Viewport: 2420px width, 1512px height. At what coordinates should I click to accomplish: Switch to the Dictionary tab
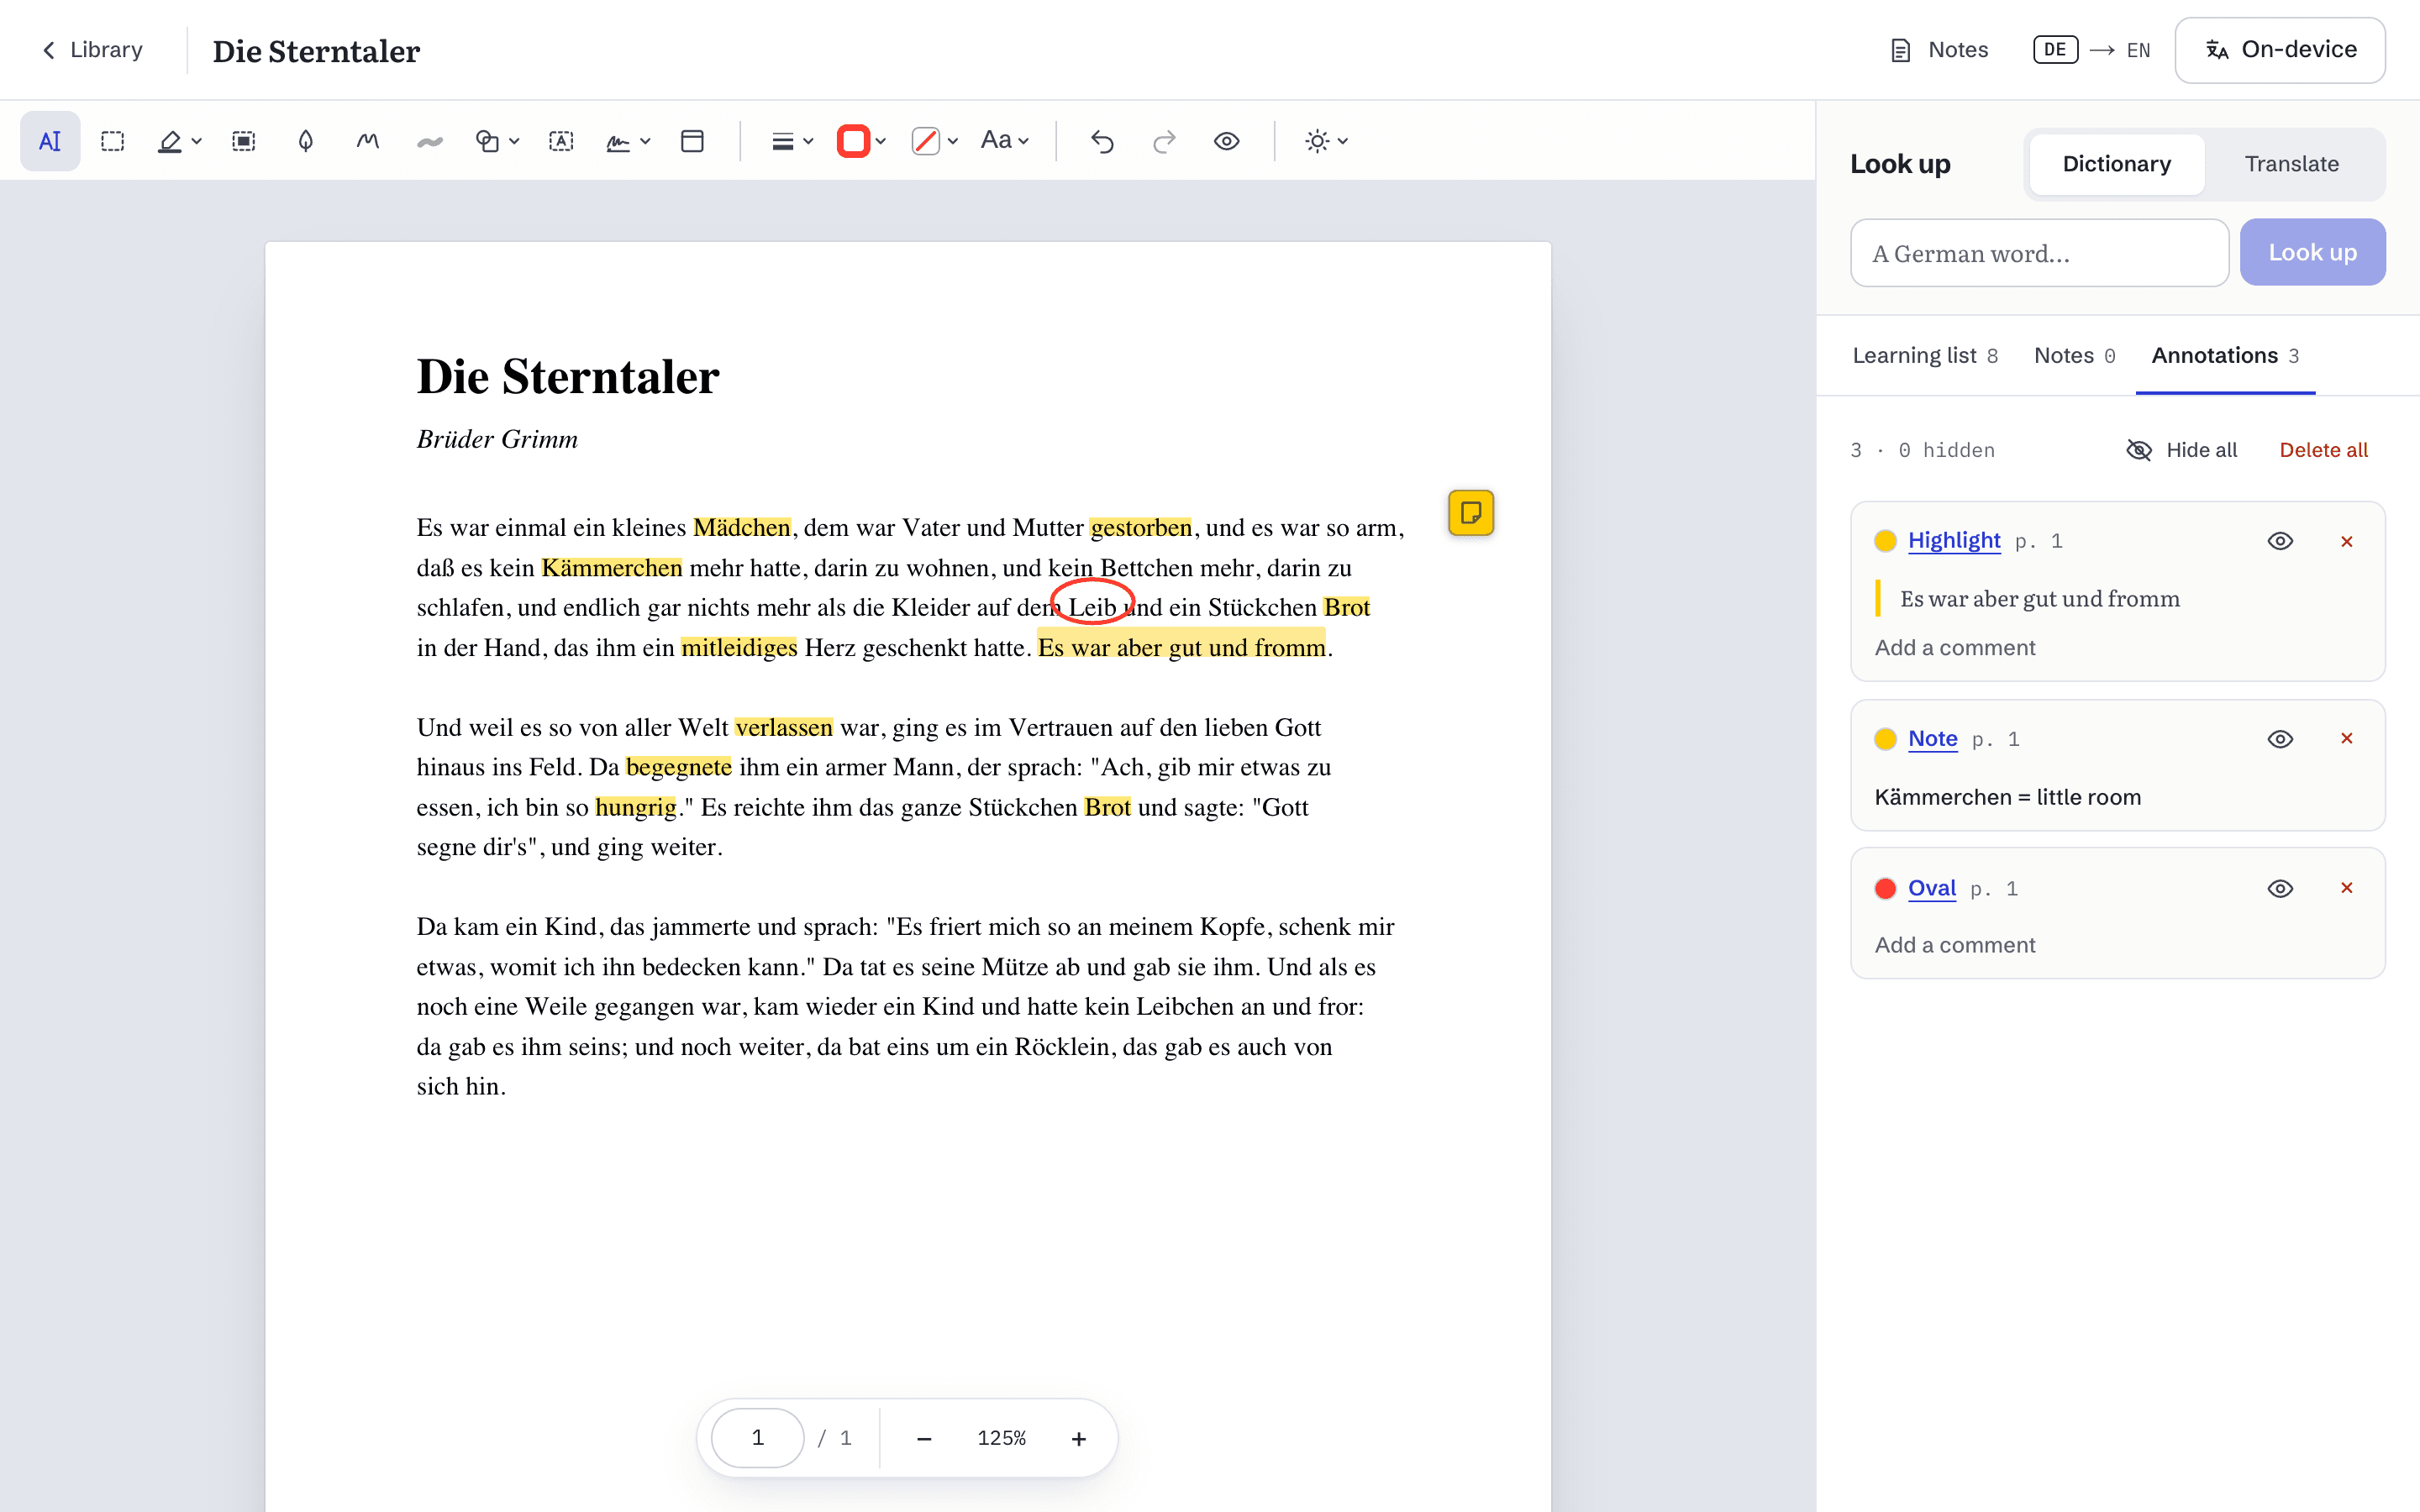tap(2116, 164)
